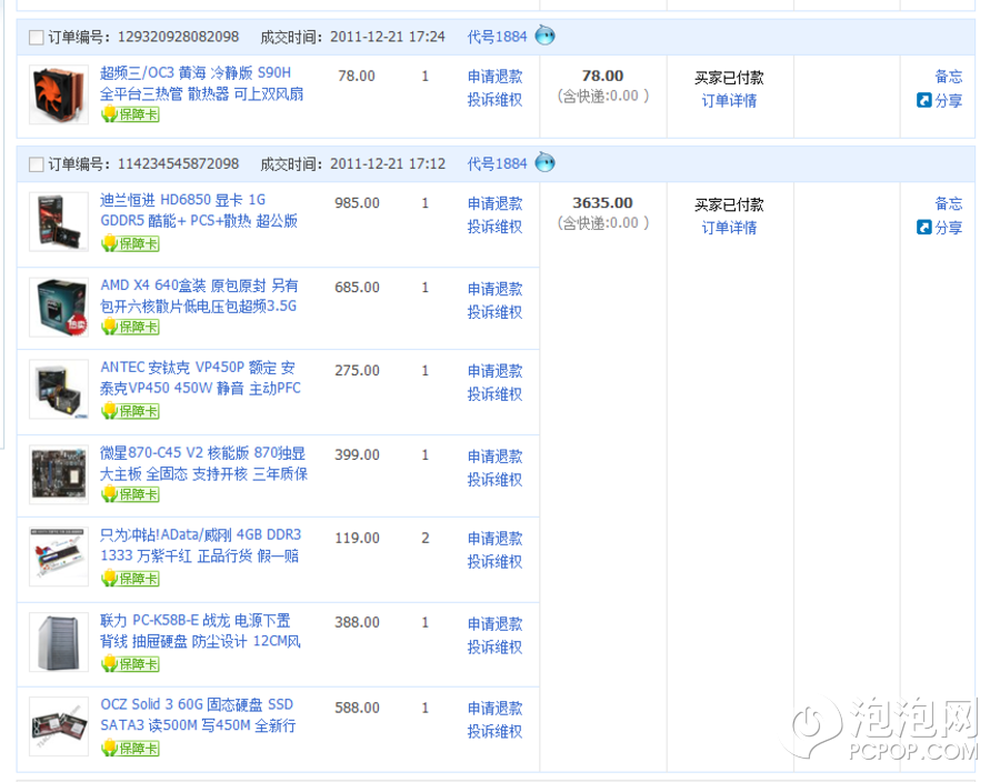Open the AData DDR3 memory thumbnail
The width and height of the screenshot is (1000, 782).
tap(59, 557)
